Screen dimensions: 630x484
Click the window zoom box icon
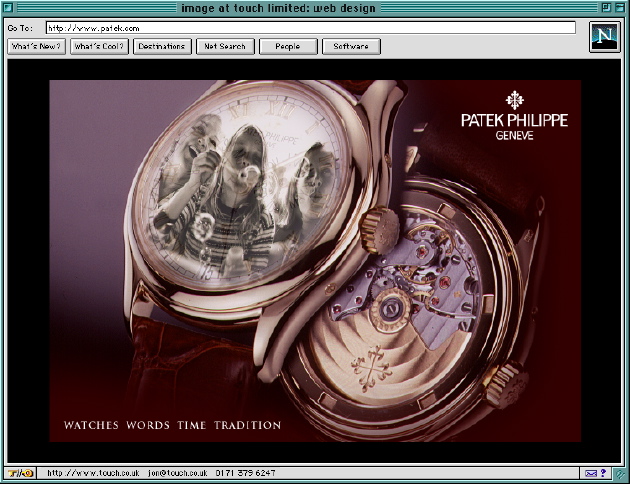606,7
